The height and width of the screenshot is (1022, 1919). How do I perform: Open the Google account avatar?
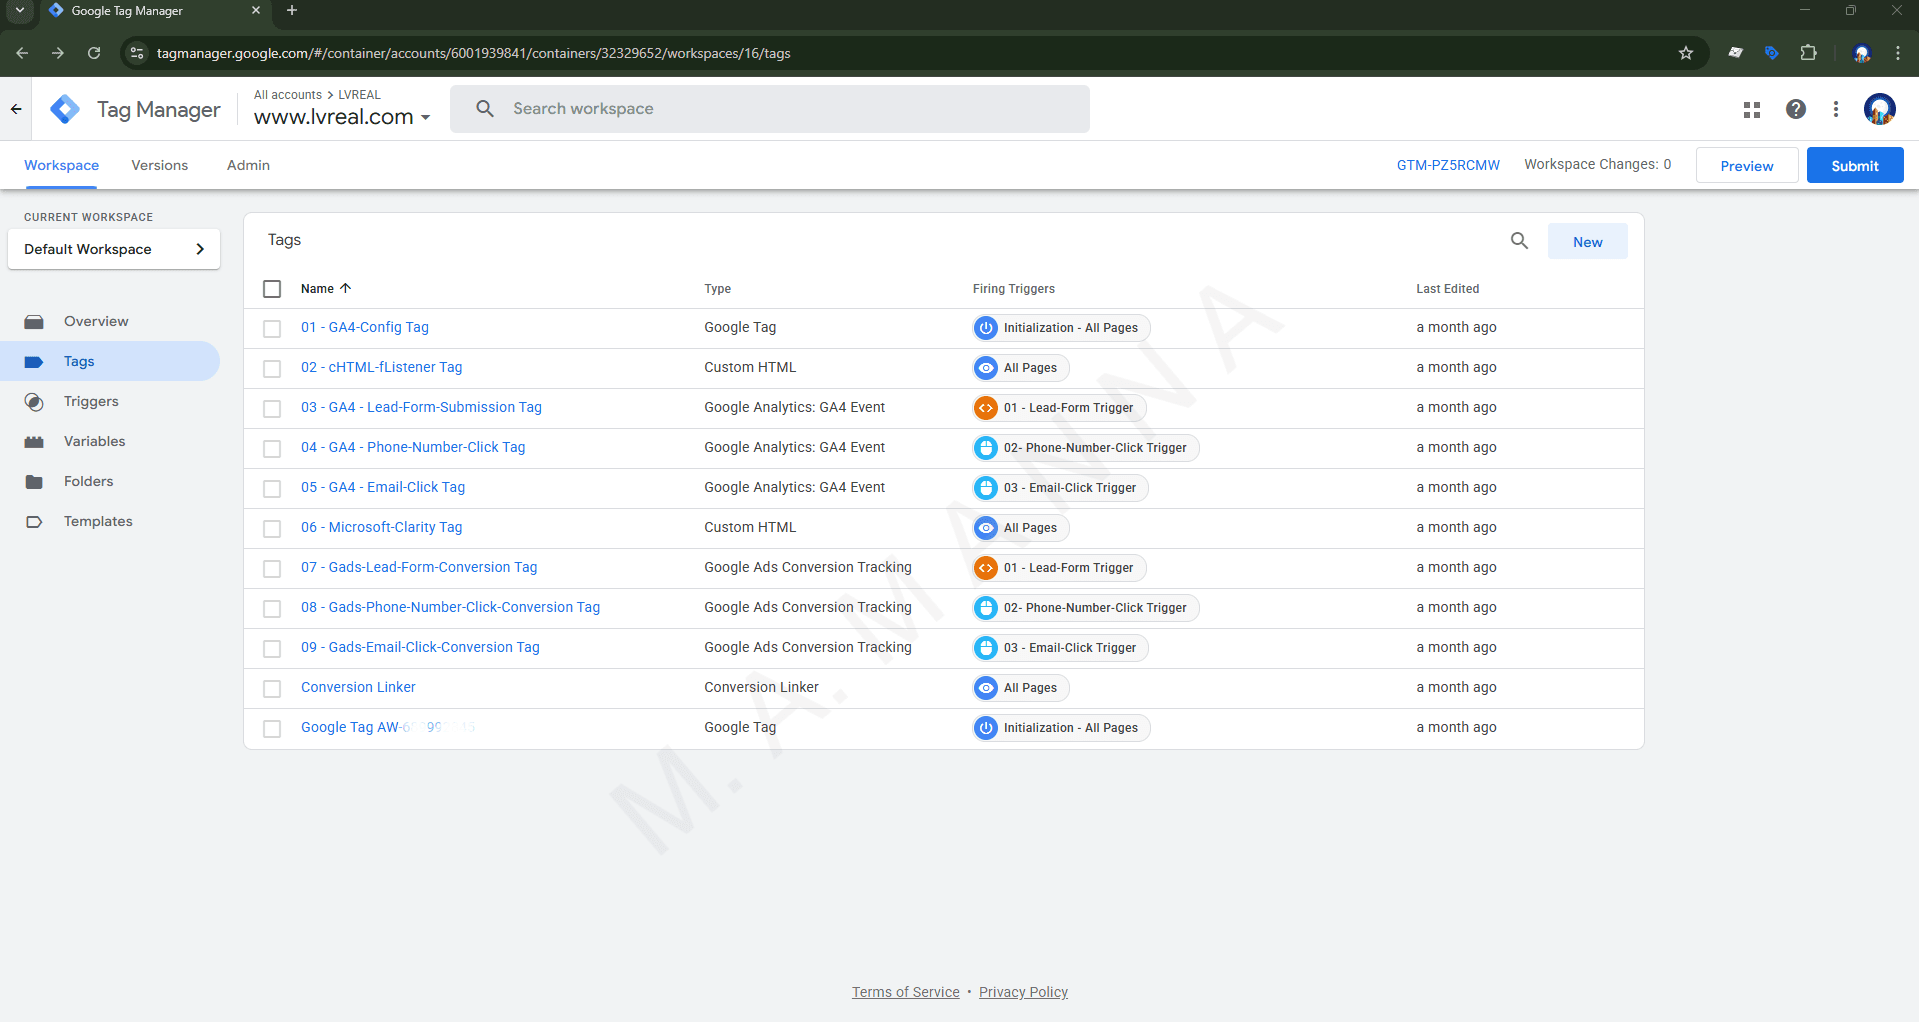(x=1879, y=109)
